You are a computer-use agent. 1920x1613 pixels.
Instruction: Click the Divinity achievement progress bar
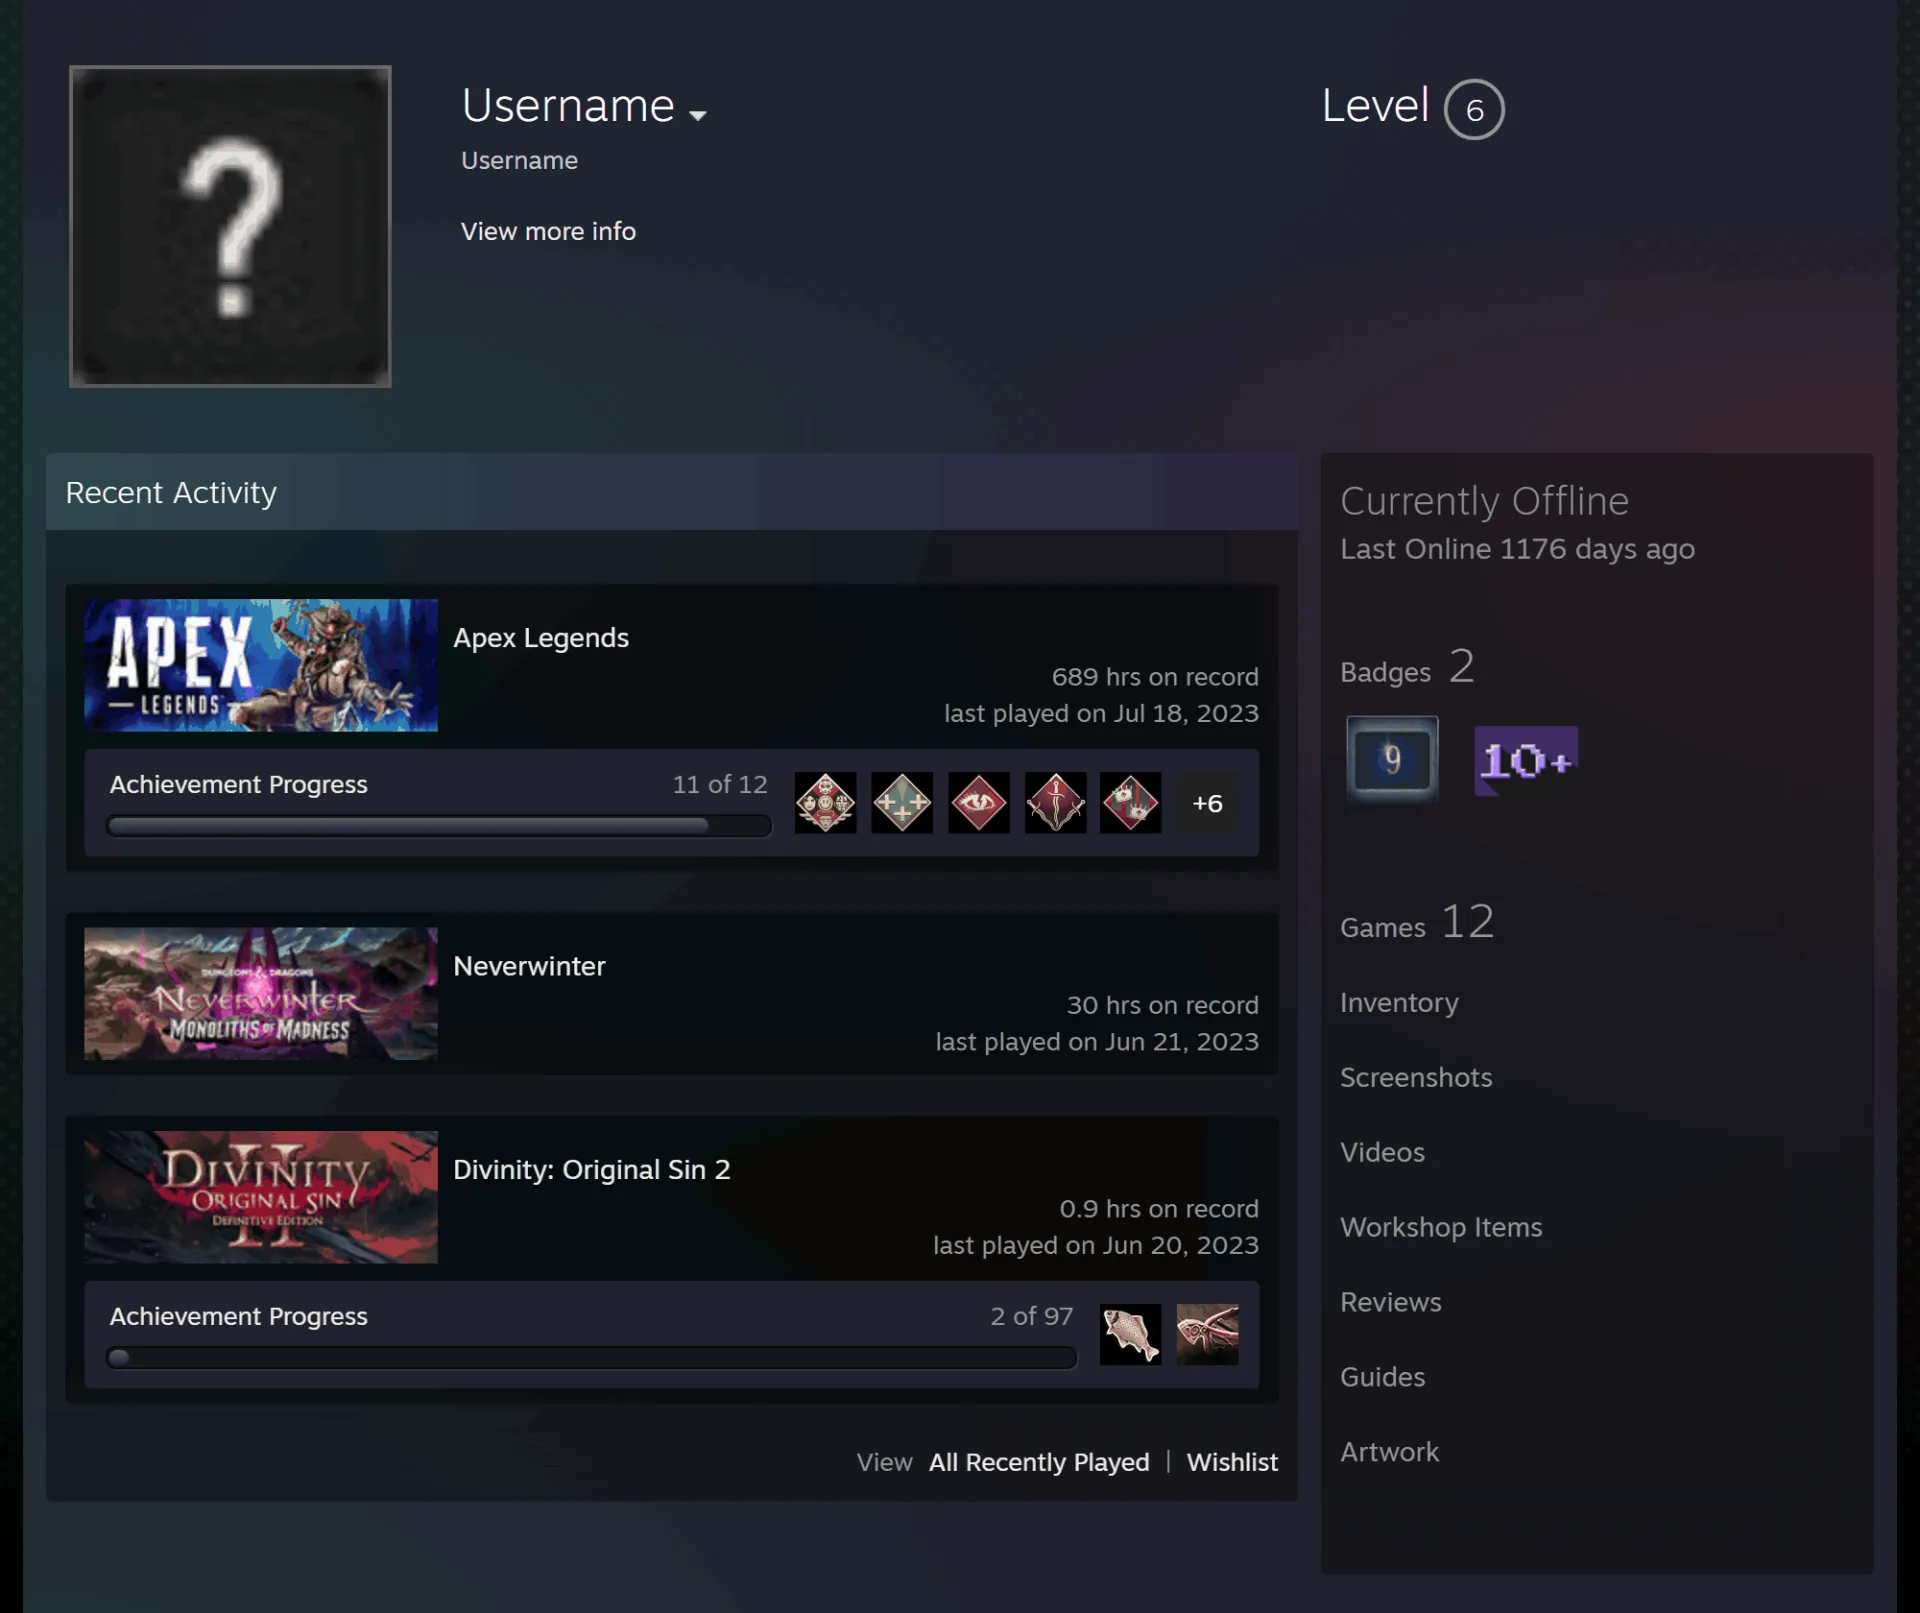point(591,1358)
